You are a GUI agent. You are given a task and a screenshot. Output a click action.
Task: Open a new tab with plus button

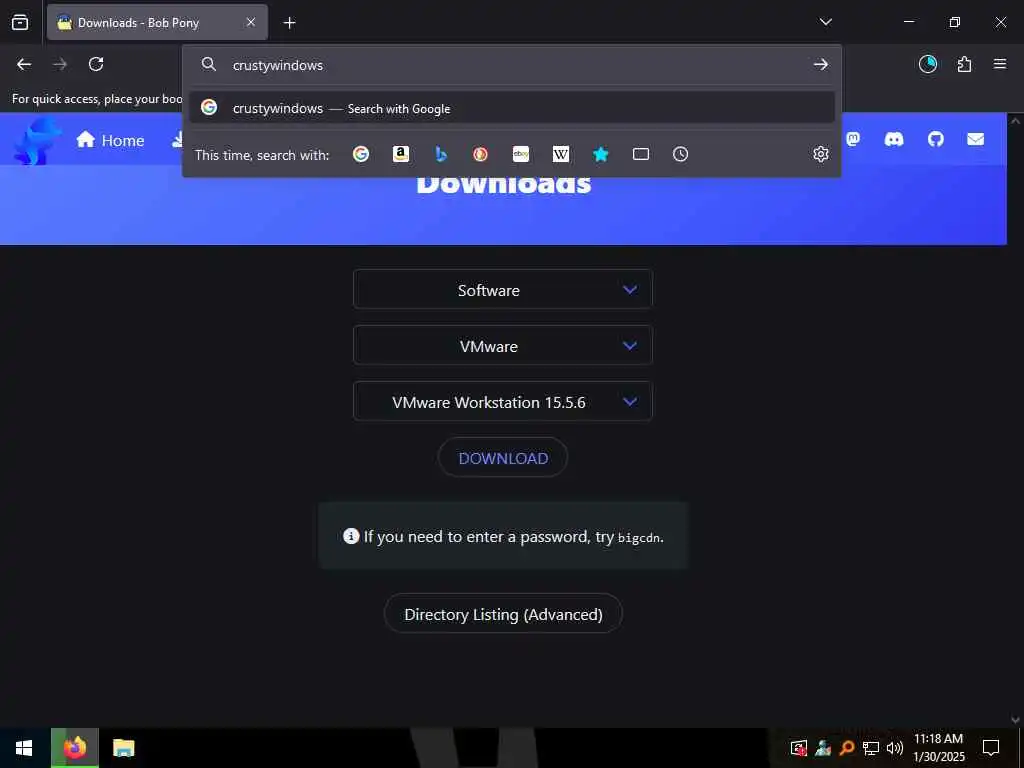point(289,23)
